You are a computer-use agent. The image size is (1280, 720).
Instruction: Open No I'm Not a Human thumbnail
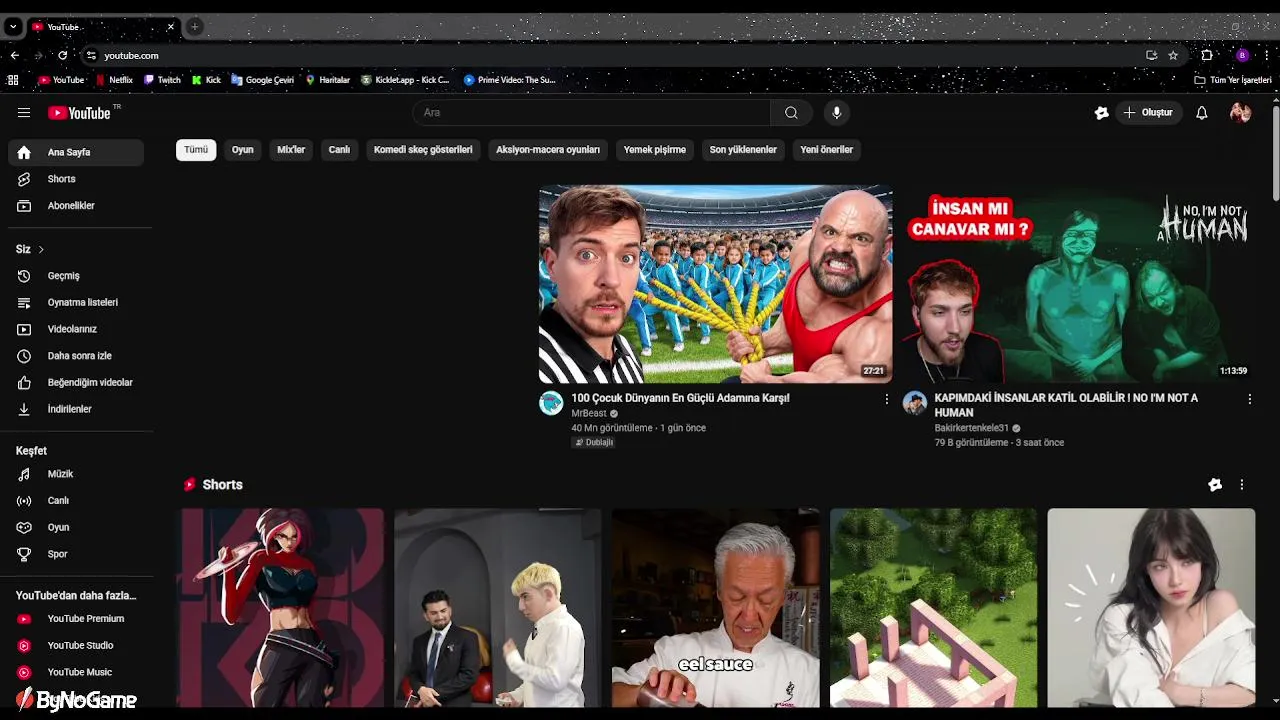tap(1079, 284)
